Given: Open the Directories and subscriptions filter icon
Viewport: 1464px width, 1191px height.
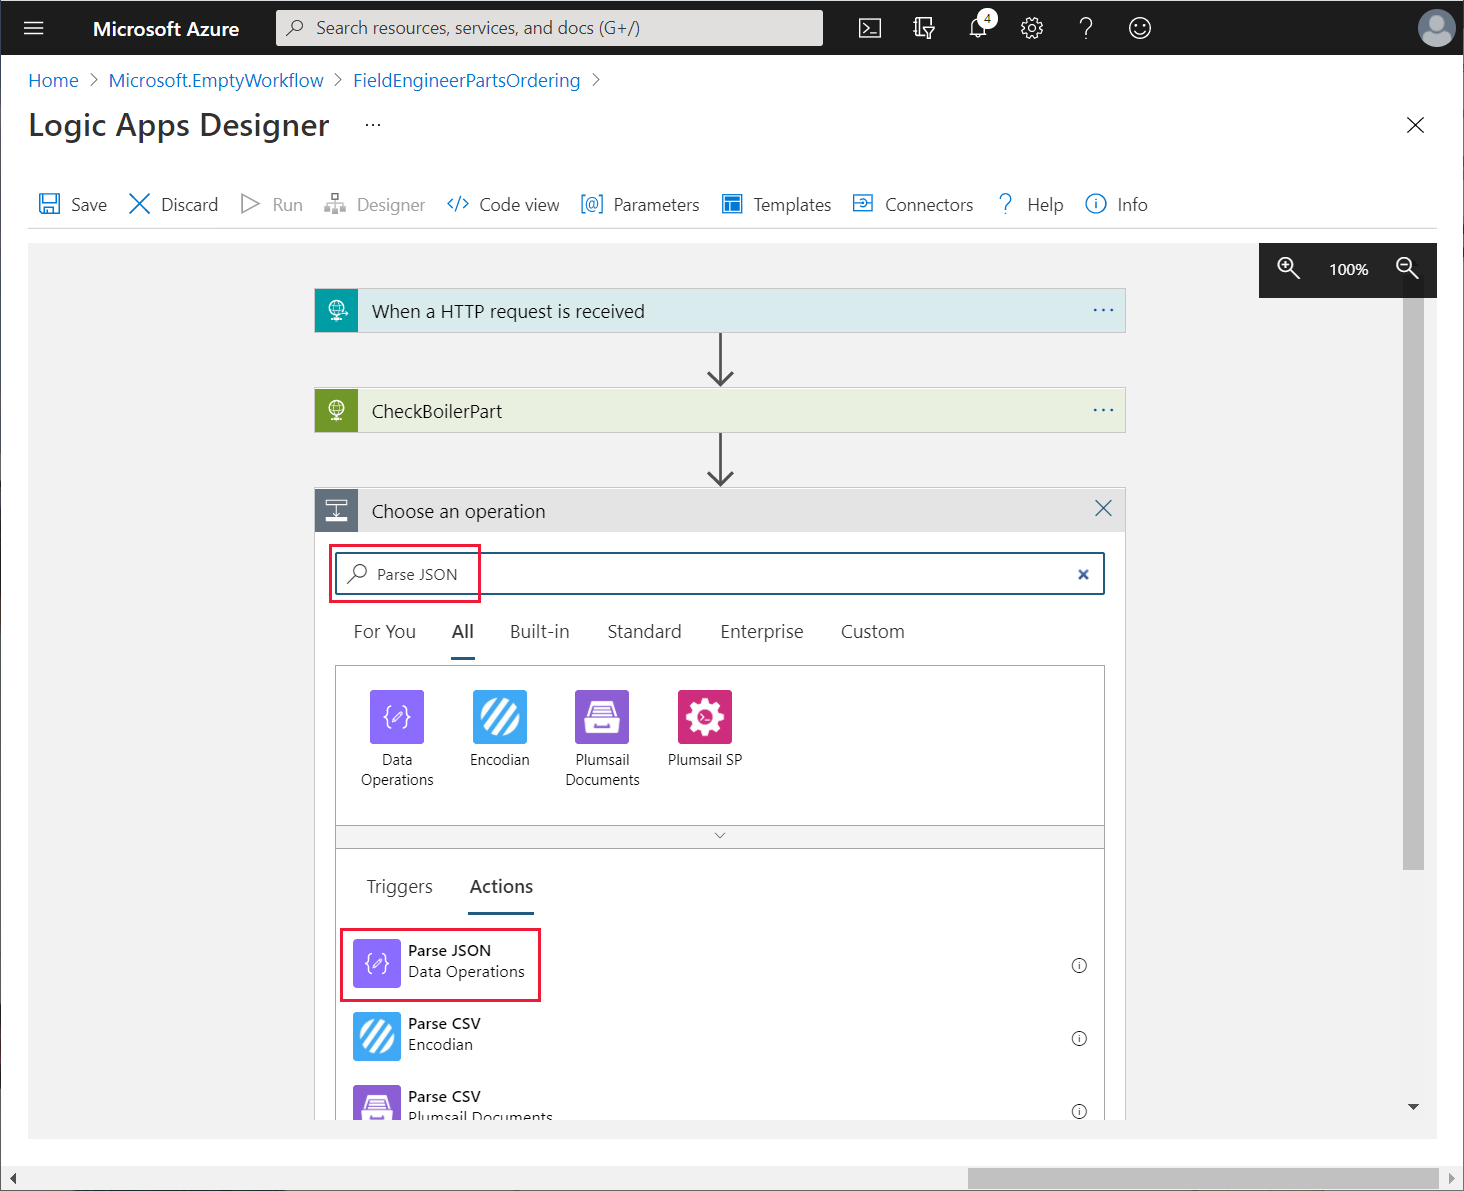Looking at the screenshot, I should tap(924, 28).
